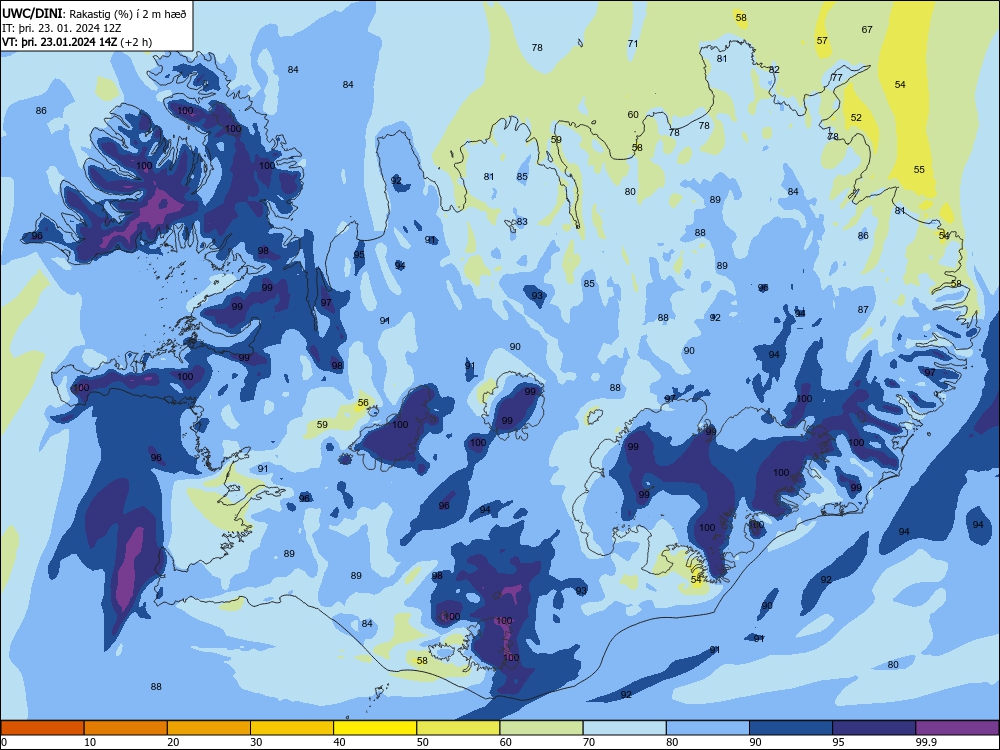Click the title 'UWC/DINI: Rakastig (%) í 2 m hæð'
Image resolution: width=1000 pixels, height=750 pixels.
(94, 13)
